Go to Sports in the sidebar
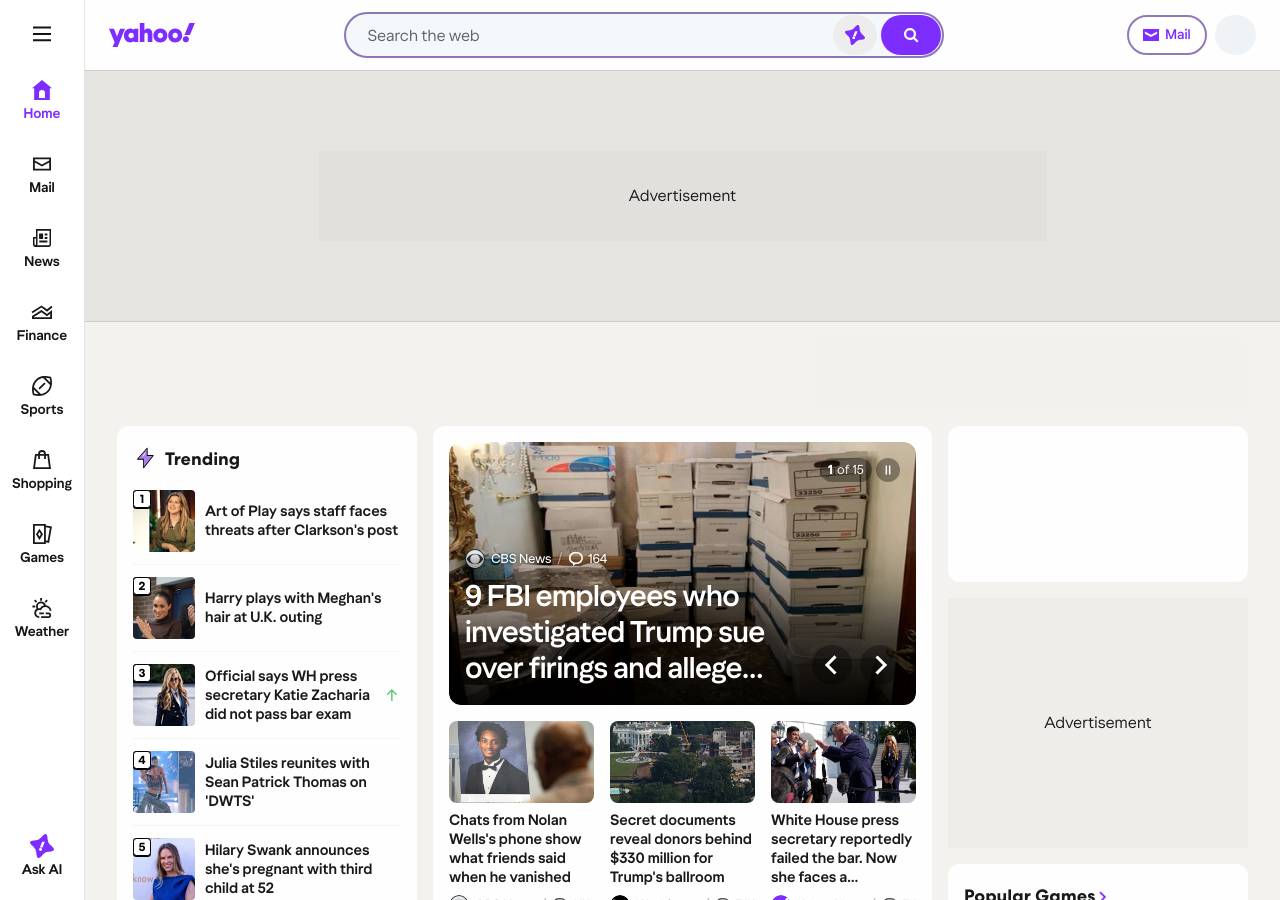Screen dimensions: 1280x900 (x=42, y=397)
